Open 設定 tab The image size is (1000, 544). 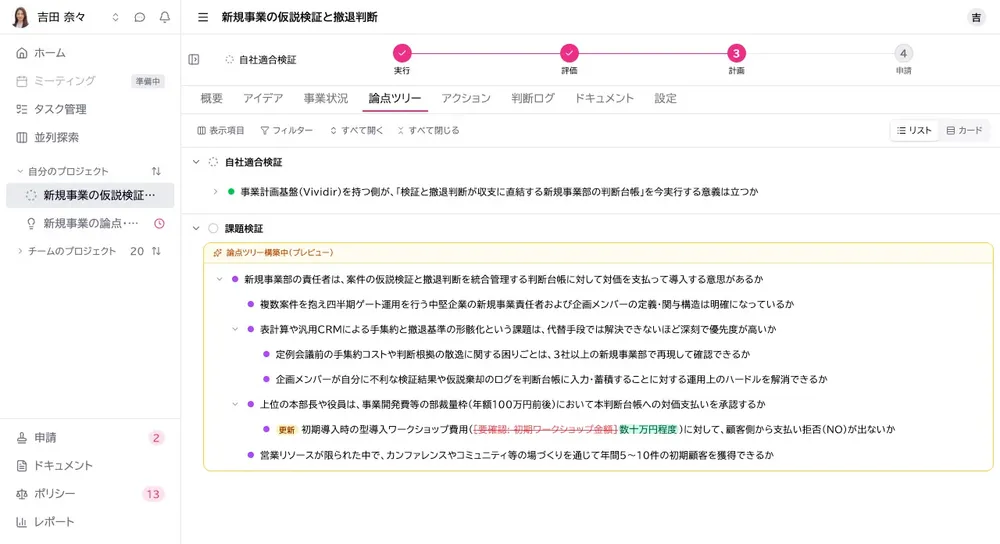pos(665,98)
